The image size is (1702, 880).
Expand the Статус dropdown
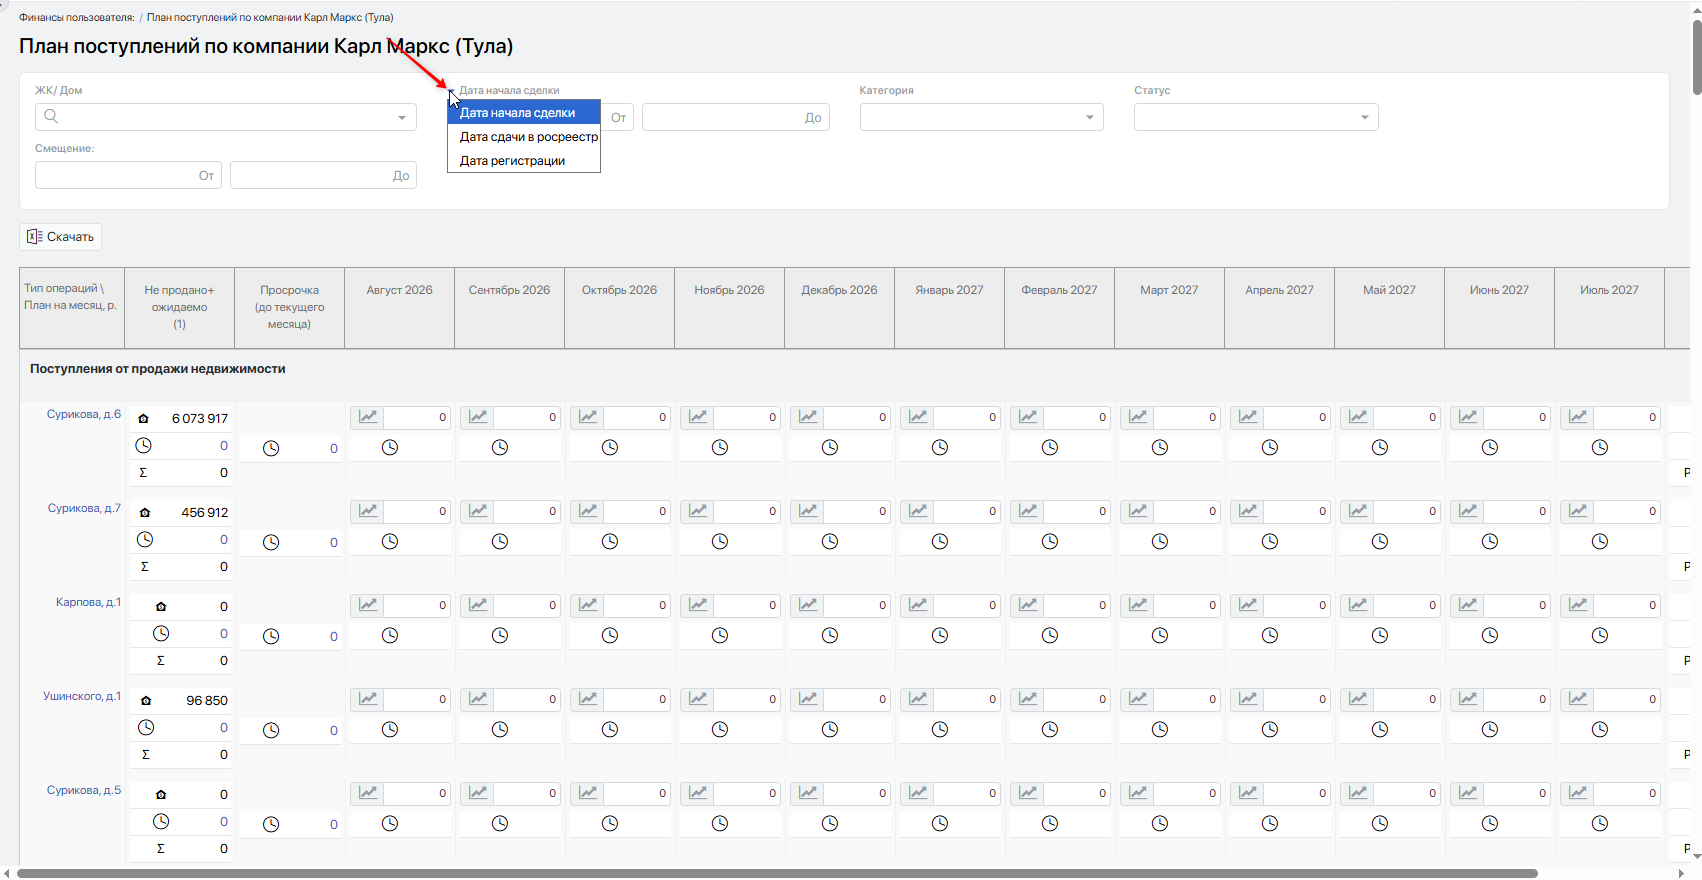(1365, 117)
